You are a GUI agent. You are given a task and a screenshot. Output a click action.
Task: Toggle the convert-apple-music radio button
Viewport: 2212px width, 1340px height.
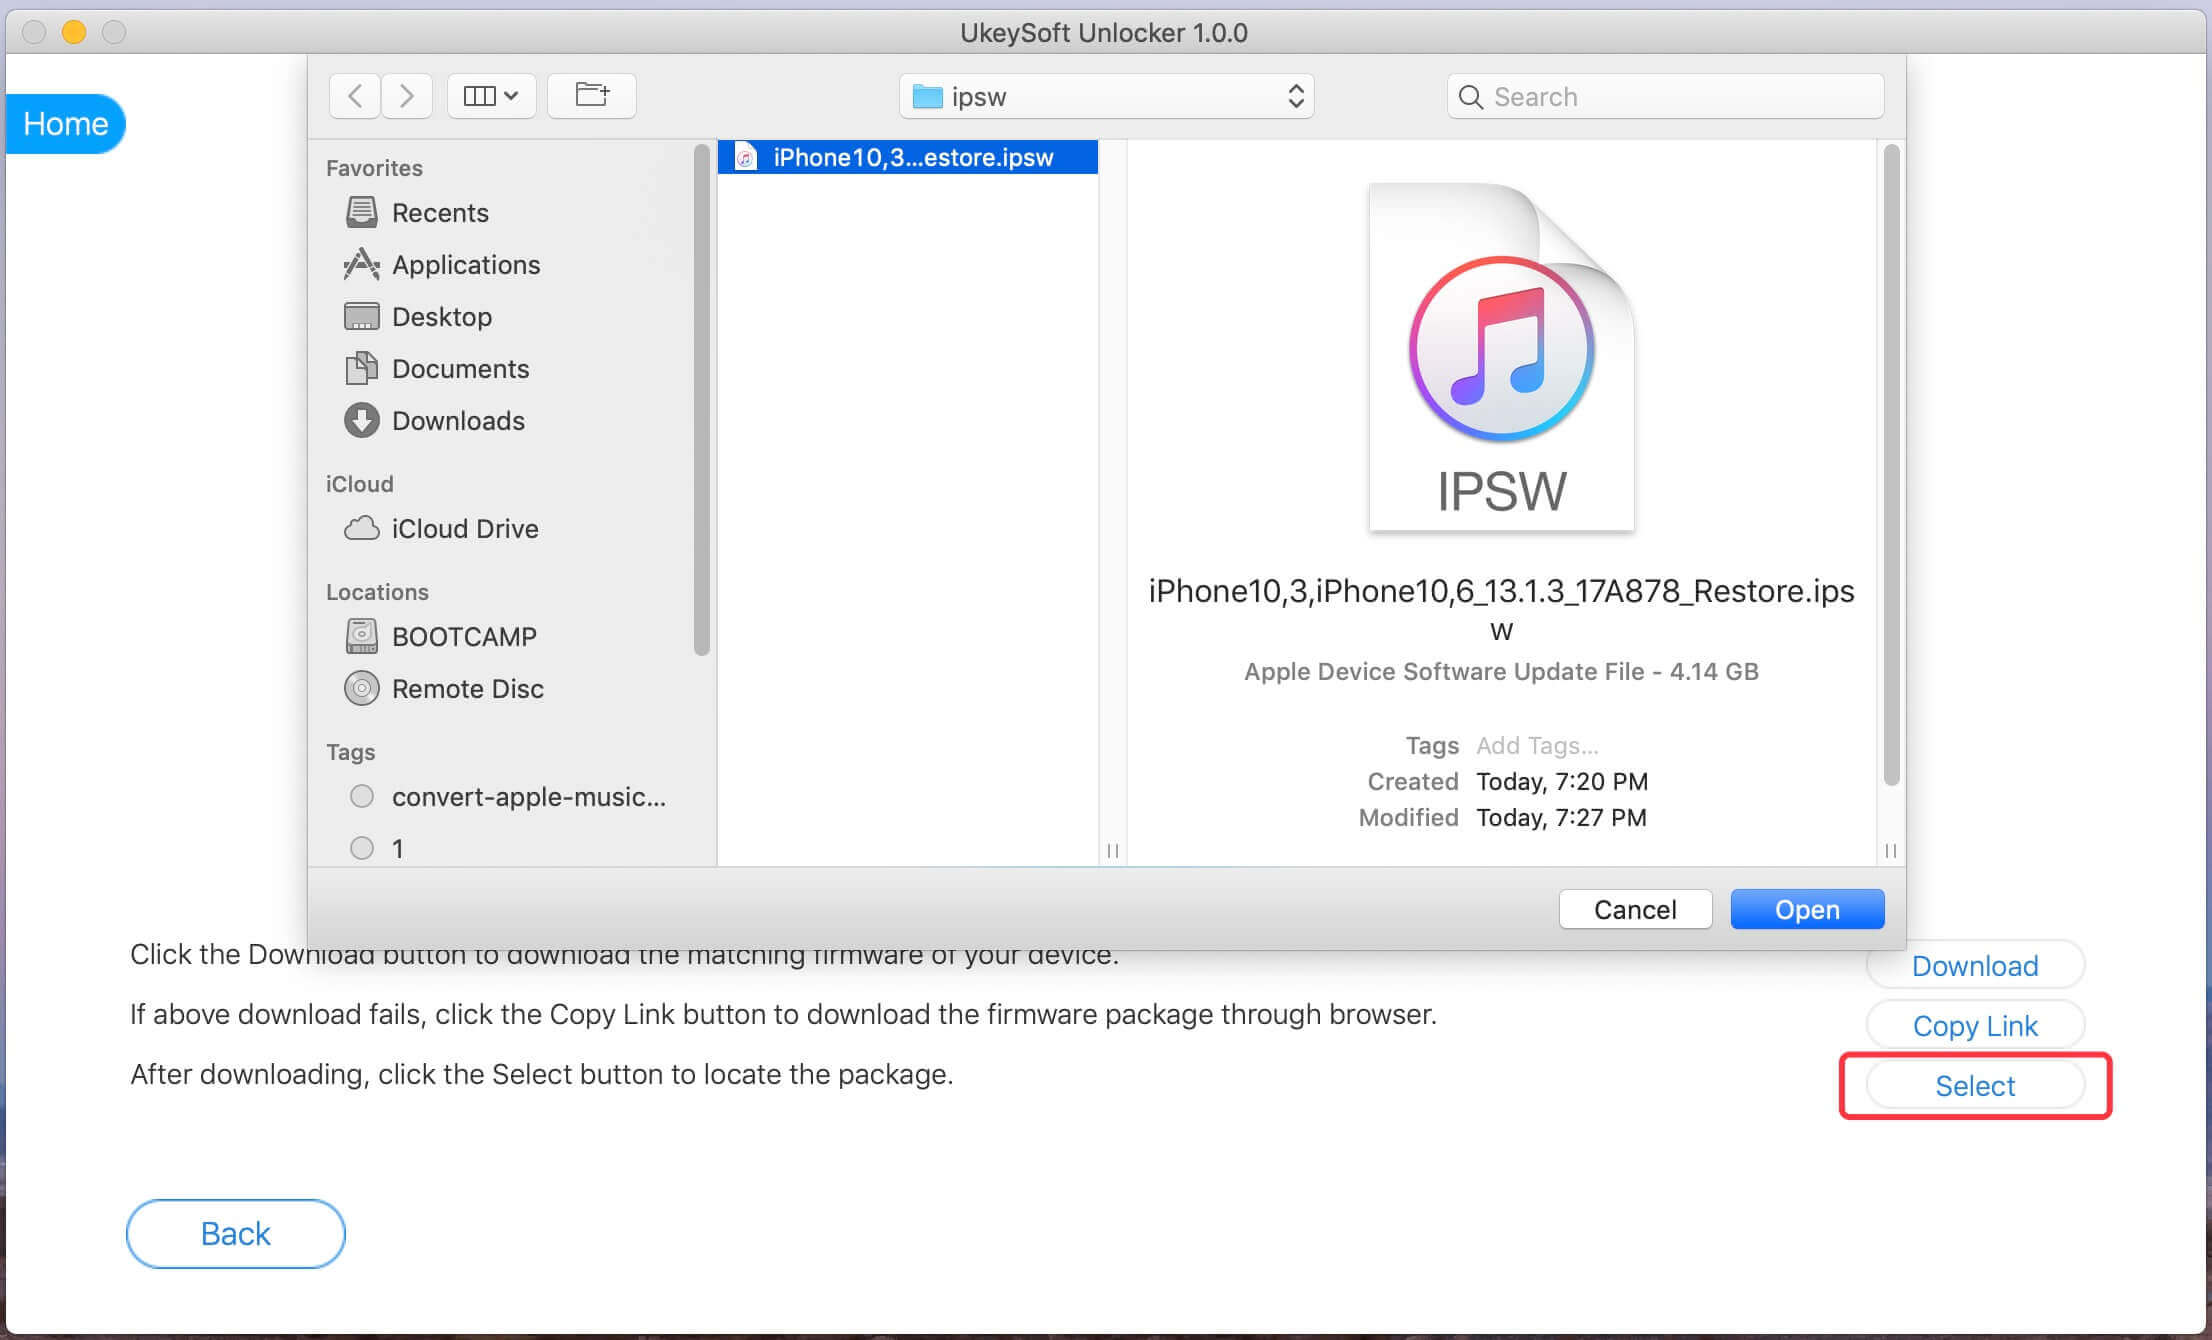[362, 796]
